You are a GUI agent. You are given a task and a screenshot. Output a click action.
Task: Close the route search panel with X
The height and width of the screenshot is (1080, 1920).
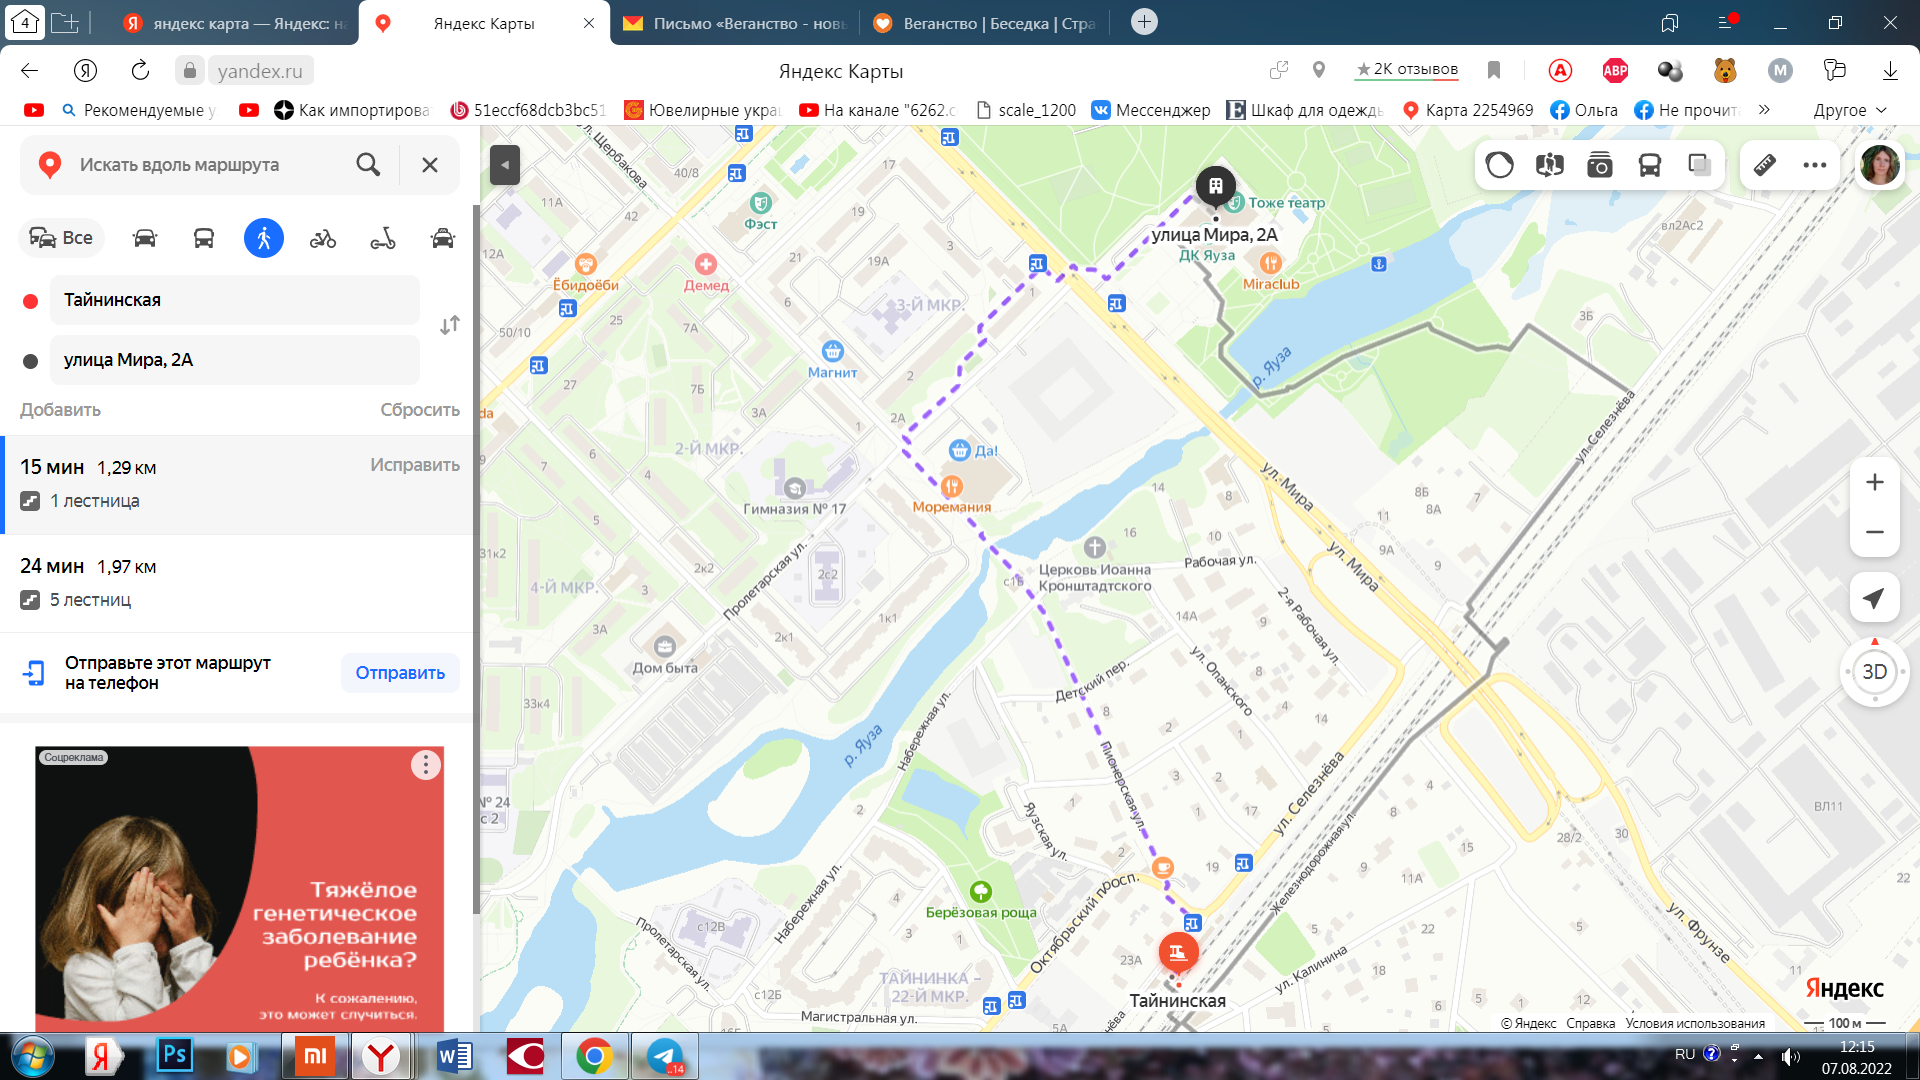(430, 165)
